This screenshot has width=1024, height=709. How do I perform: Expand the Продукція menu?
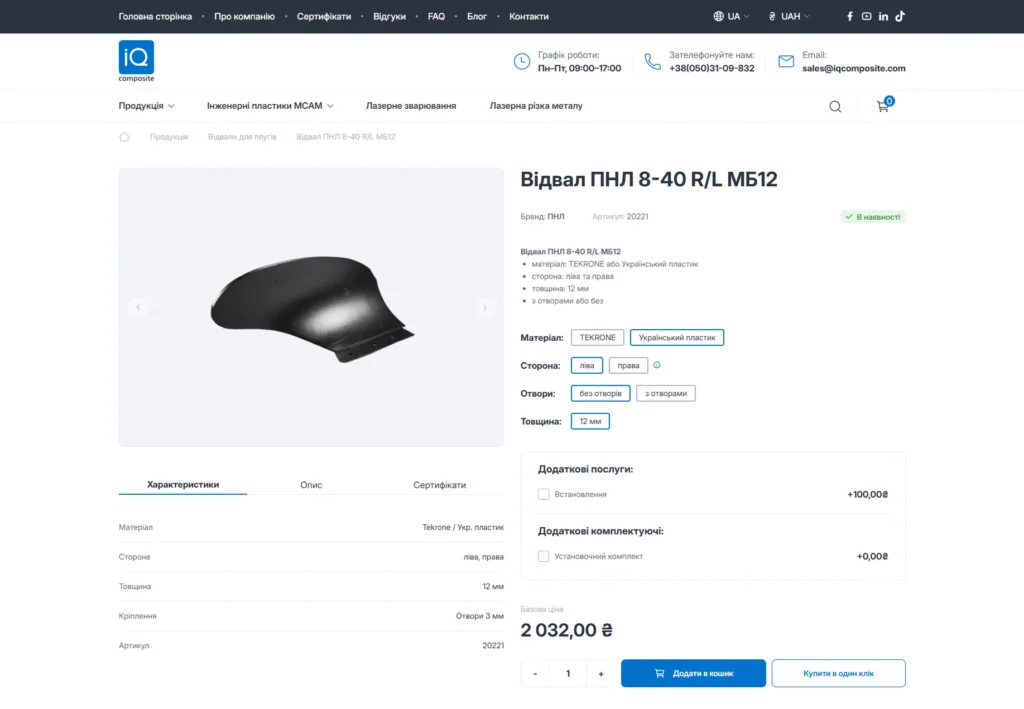point(146,106)
